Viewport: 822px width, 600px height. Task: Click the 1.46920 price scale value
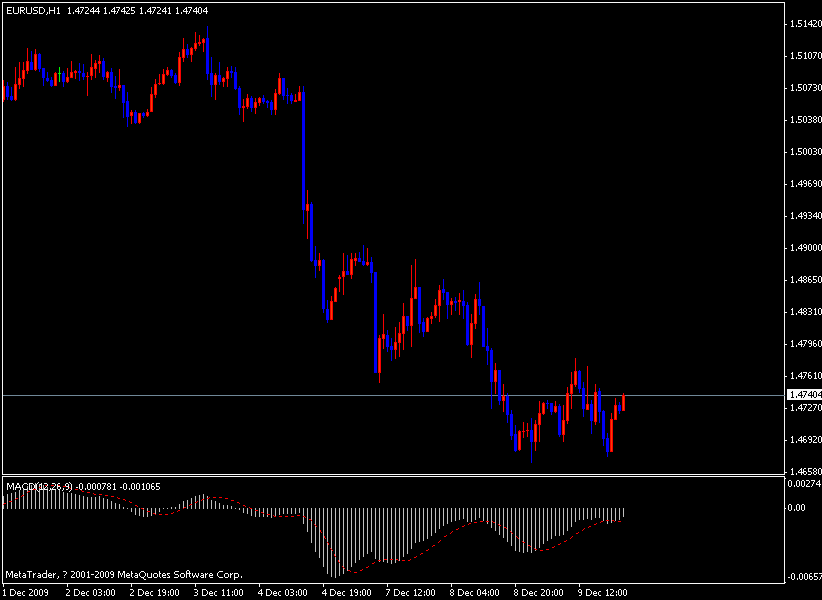coord(805,440)
